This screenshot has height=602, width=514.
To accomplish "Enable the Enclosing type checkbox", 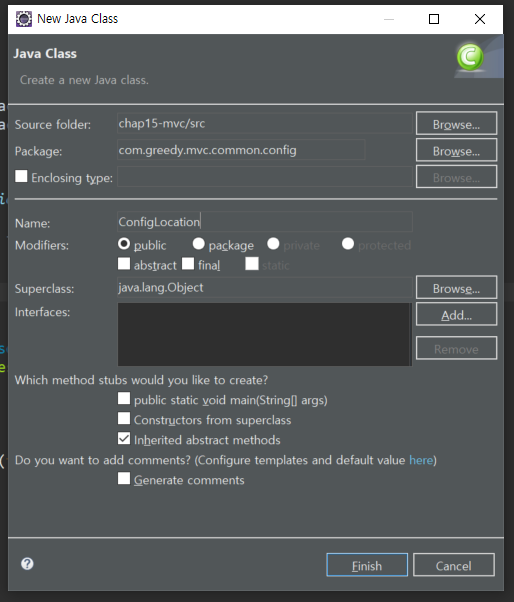I will [x=21, y=176].
